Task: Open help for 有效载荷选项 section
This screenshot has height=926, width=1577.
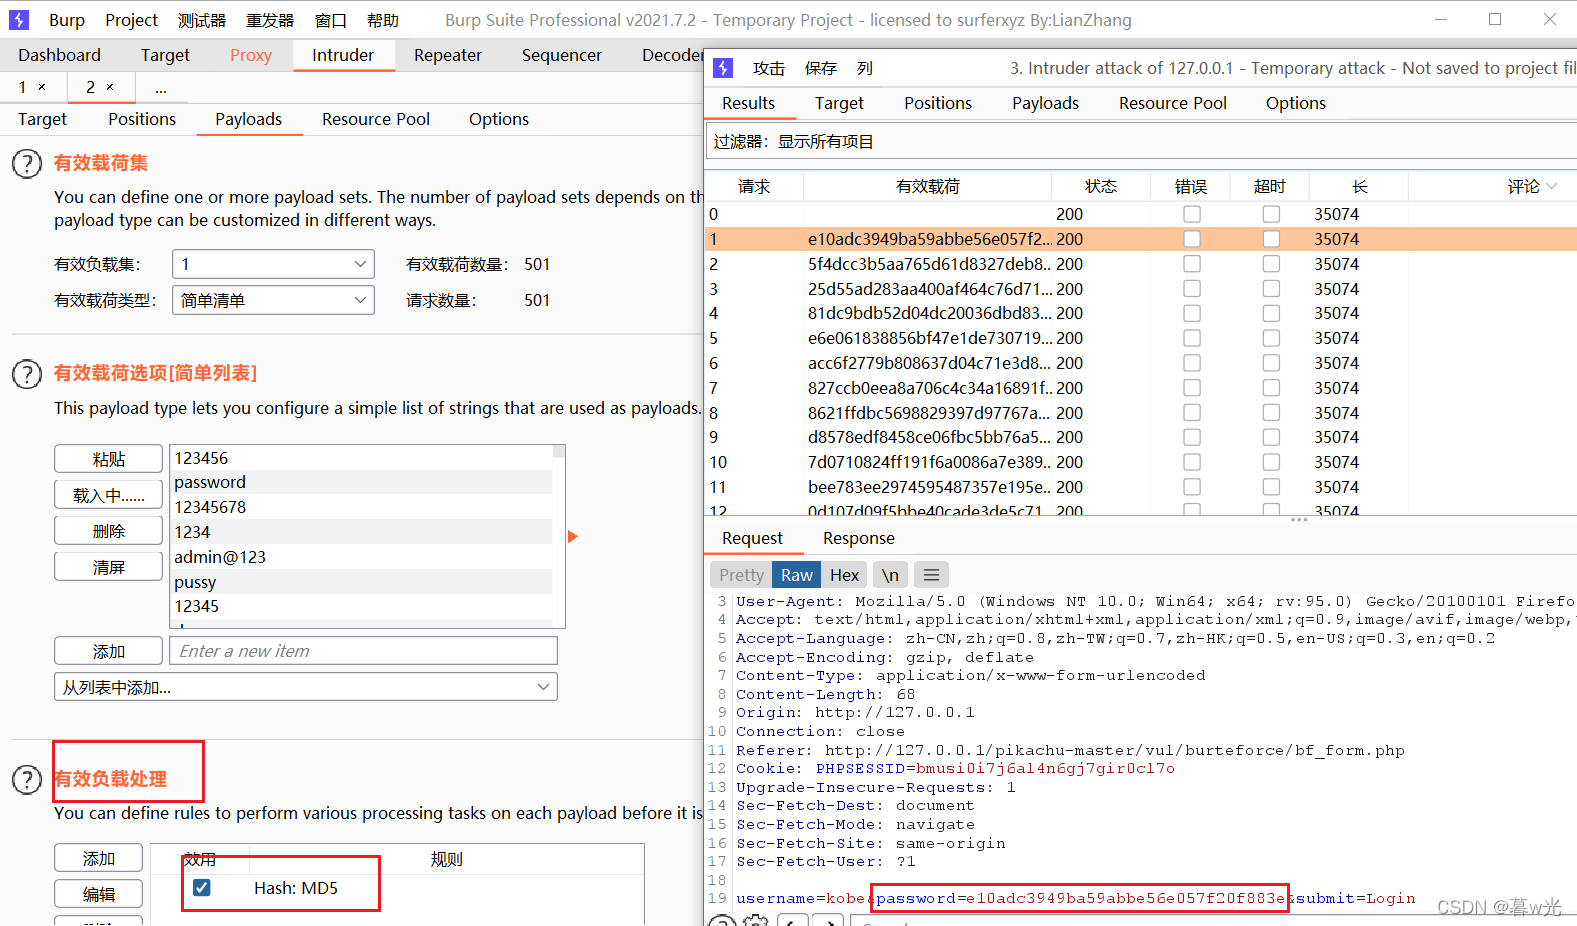Action: pos(27,374)
